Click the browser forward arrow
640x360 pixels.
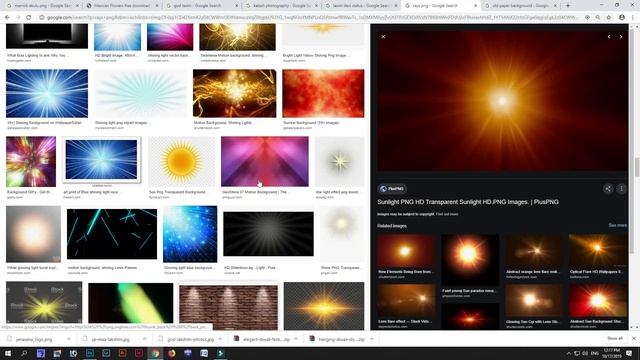tap(18, 18)
